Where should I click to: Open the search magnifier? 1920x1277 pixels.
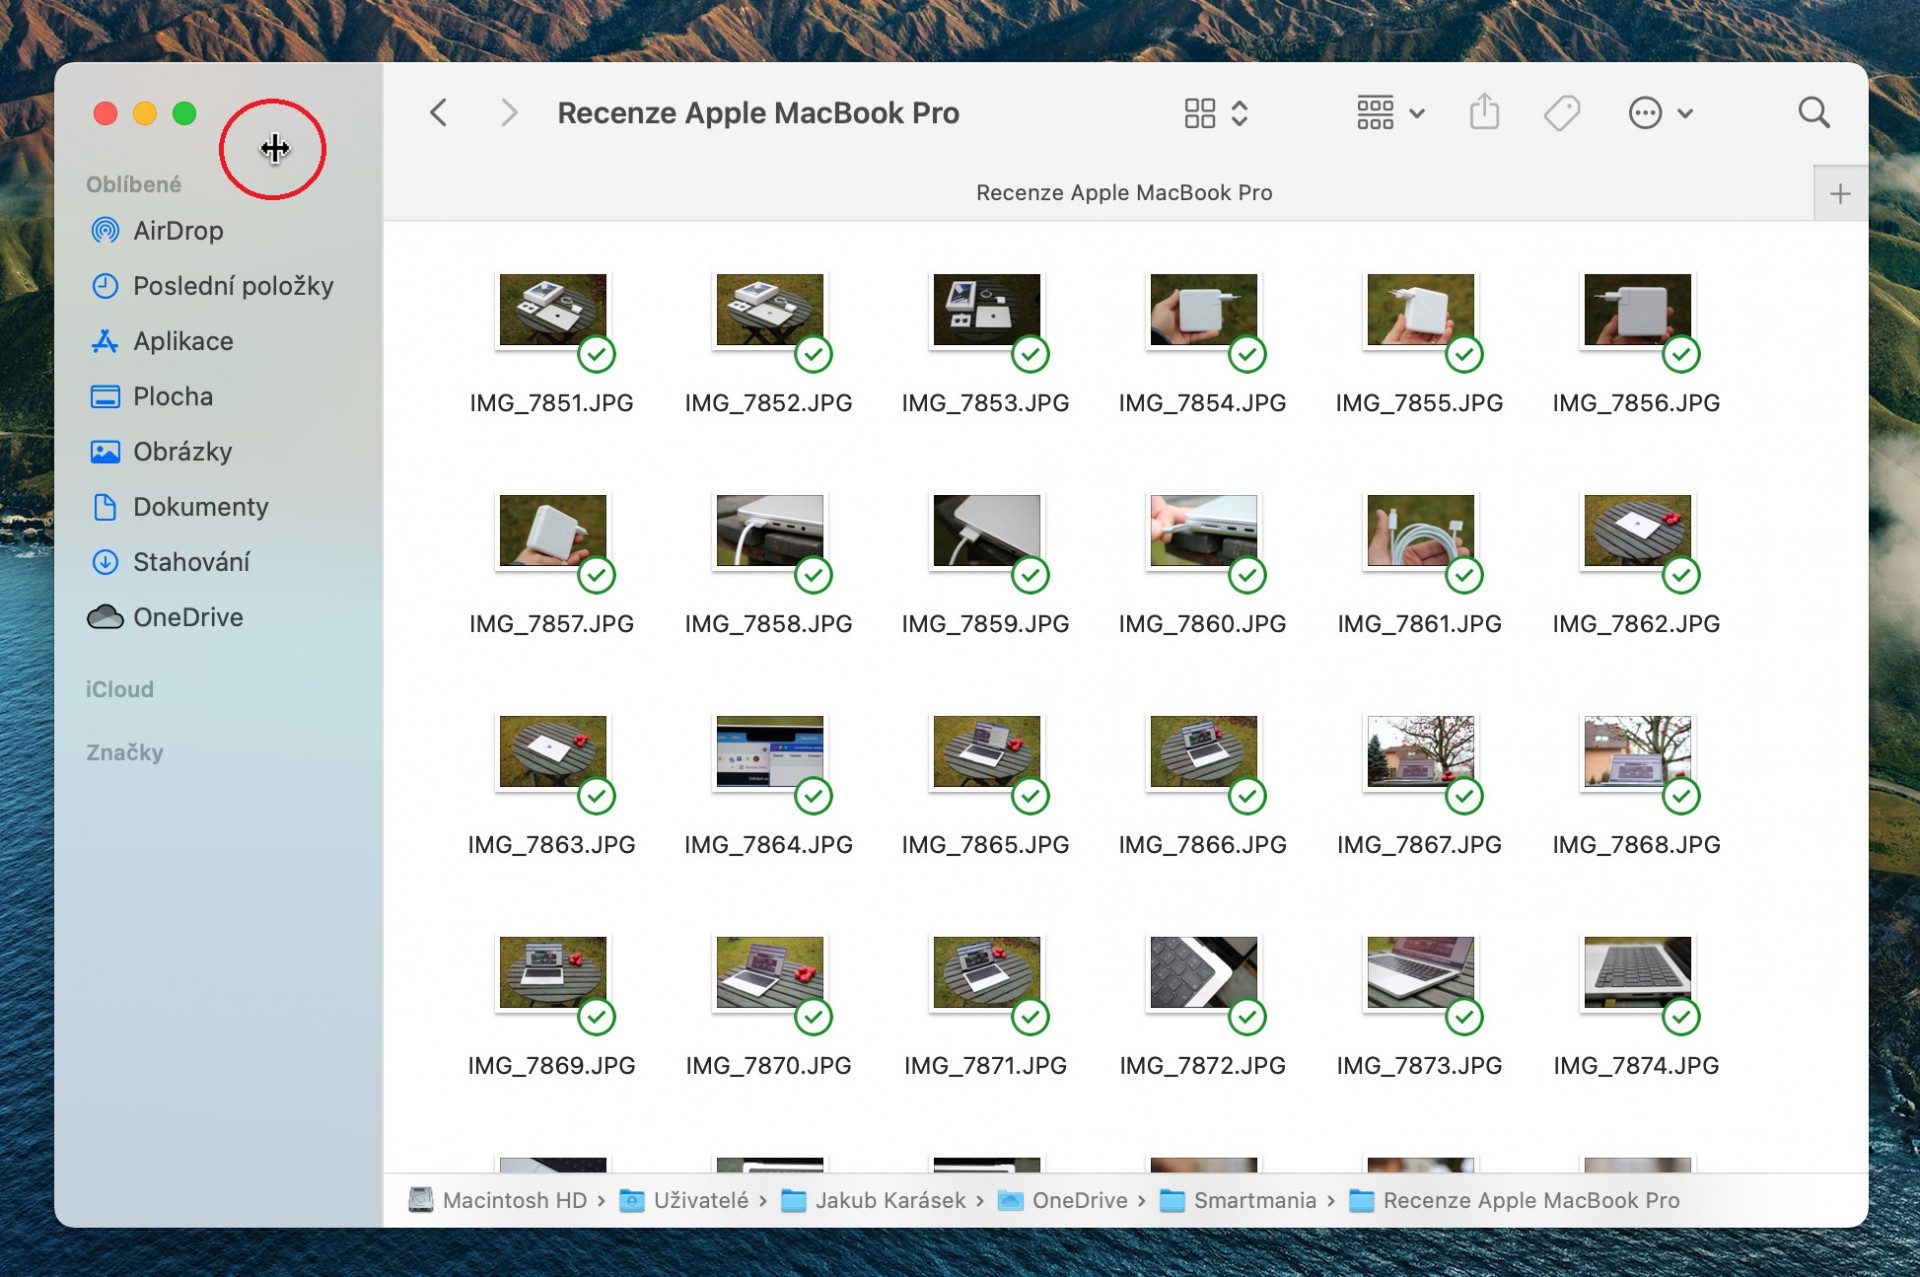click(1813, 112)
